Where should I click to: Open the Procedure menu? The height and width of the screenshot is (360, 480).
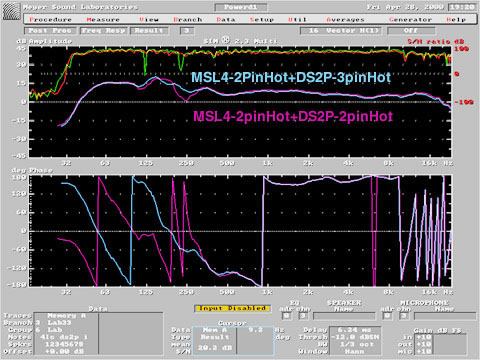pos(51,20)
